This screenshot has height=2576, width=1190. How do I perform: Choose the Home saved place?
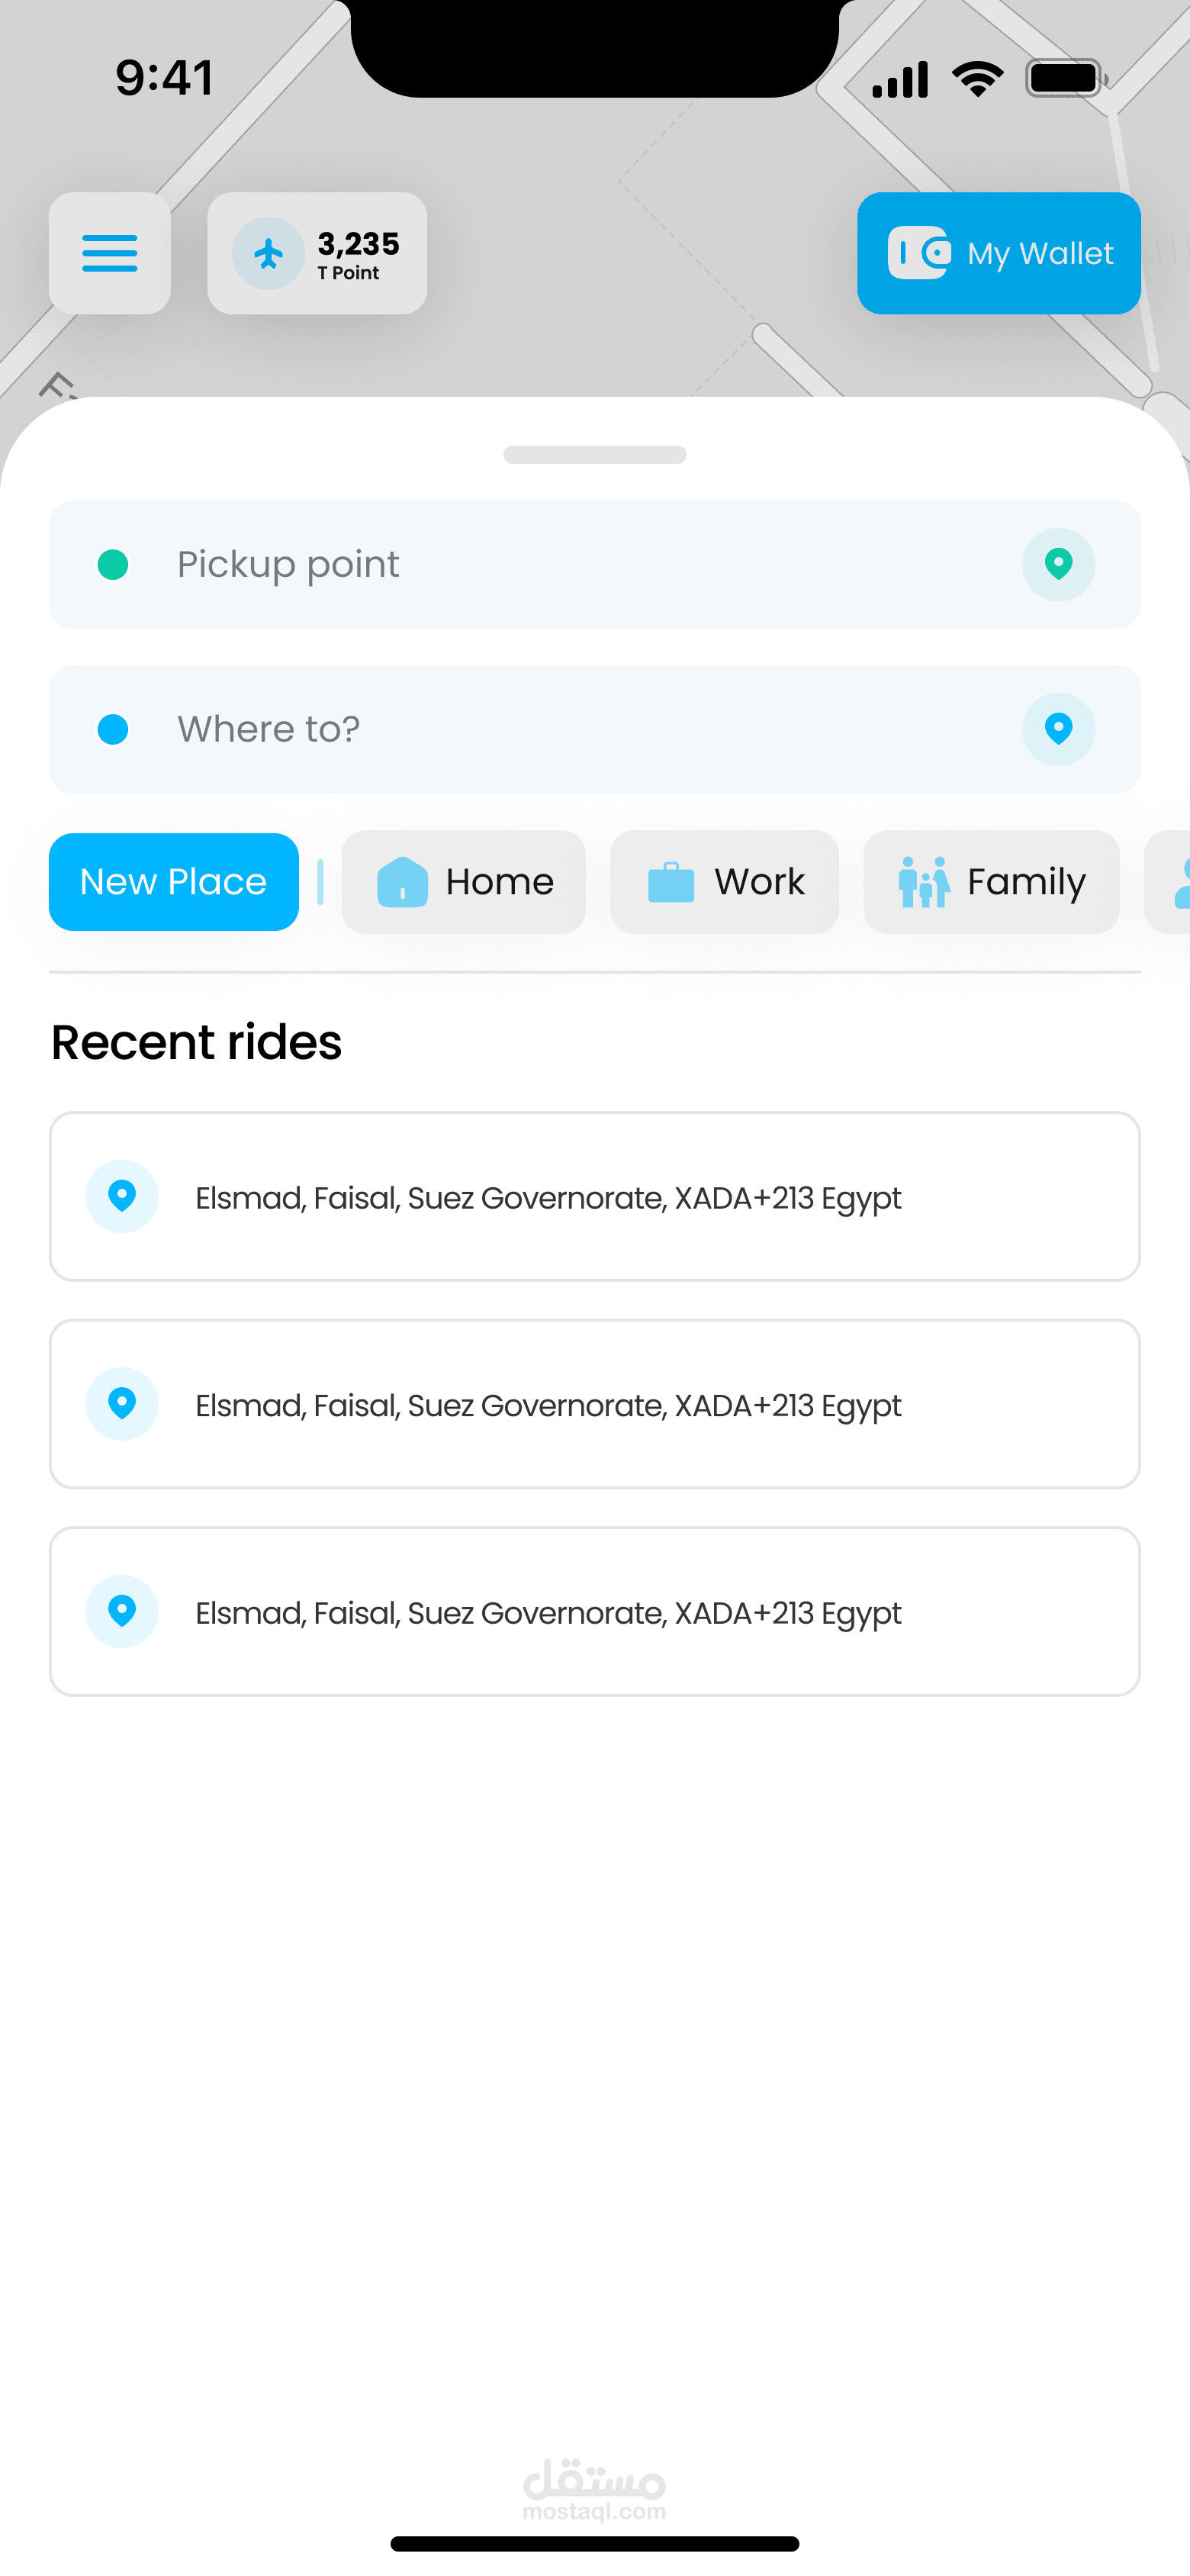click(463, 882)
